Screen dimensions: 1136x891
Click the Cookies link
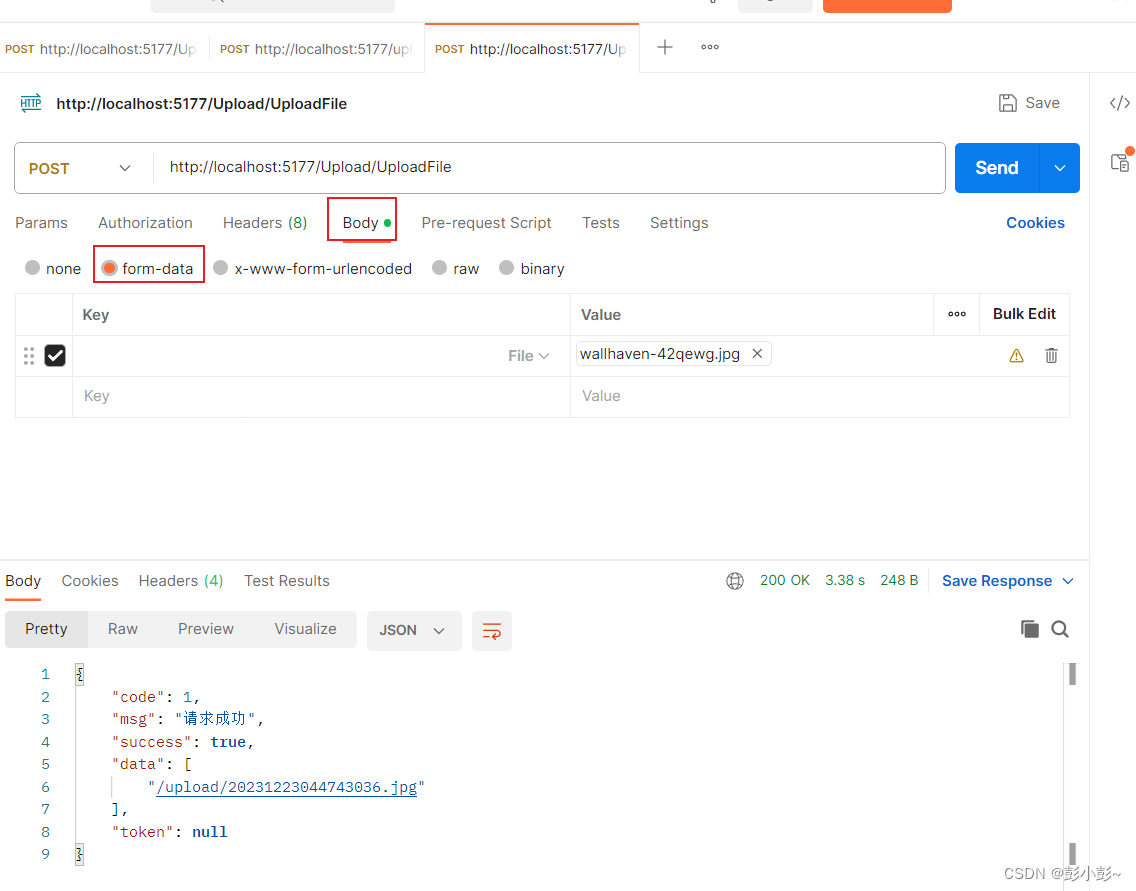(x=1035, y=223)
